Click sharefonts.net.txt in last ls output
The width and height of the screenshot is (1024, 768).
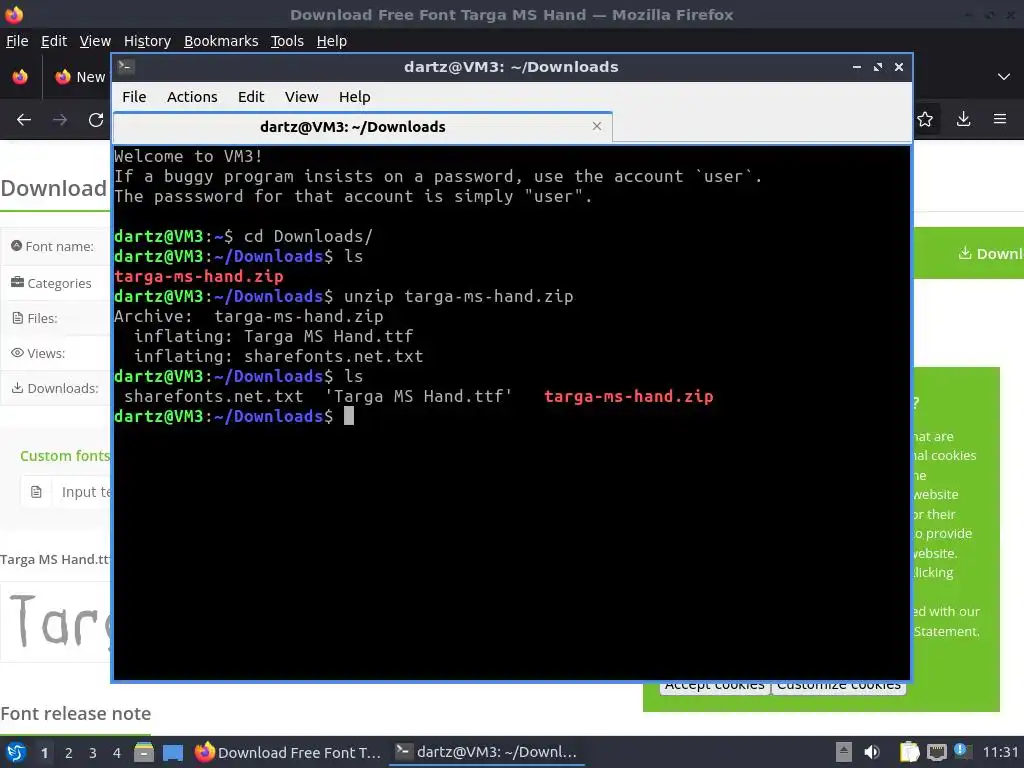pos(214,396)
